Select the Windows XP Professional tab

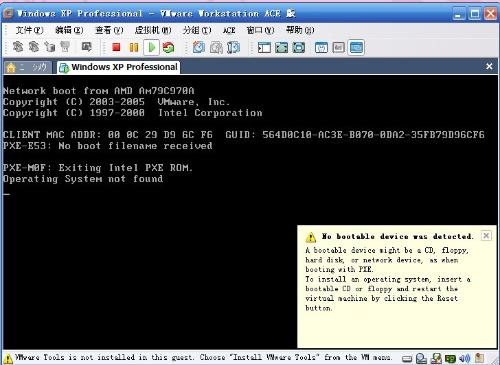pos(119,67)
